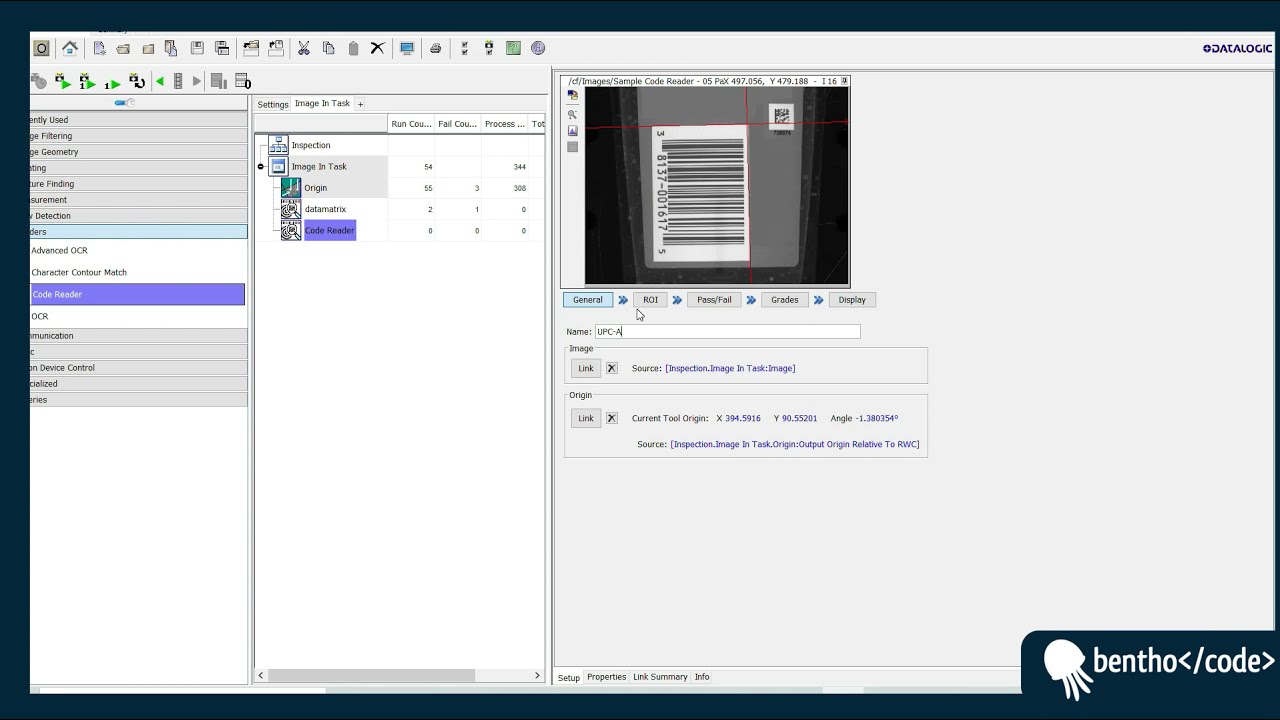Go to the Grades step
Screen dimensions: 1280x720
tap(785, 300)
